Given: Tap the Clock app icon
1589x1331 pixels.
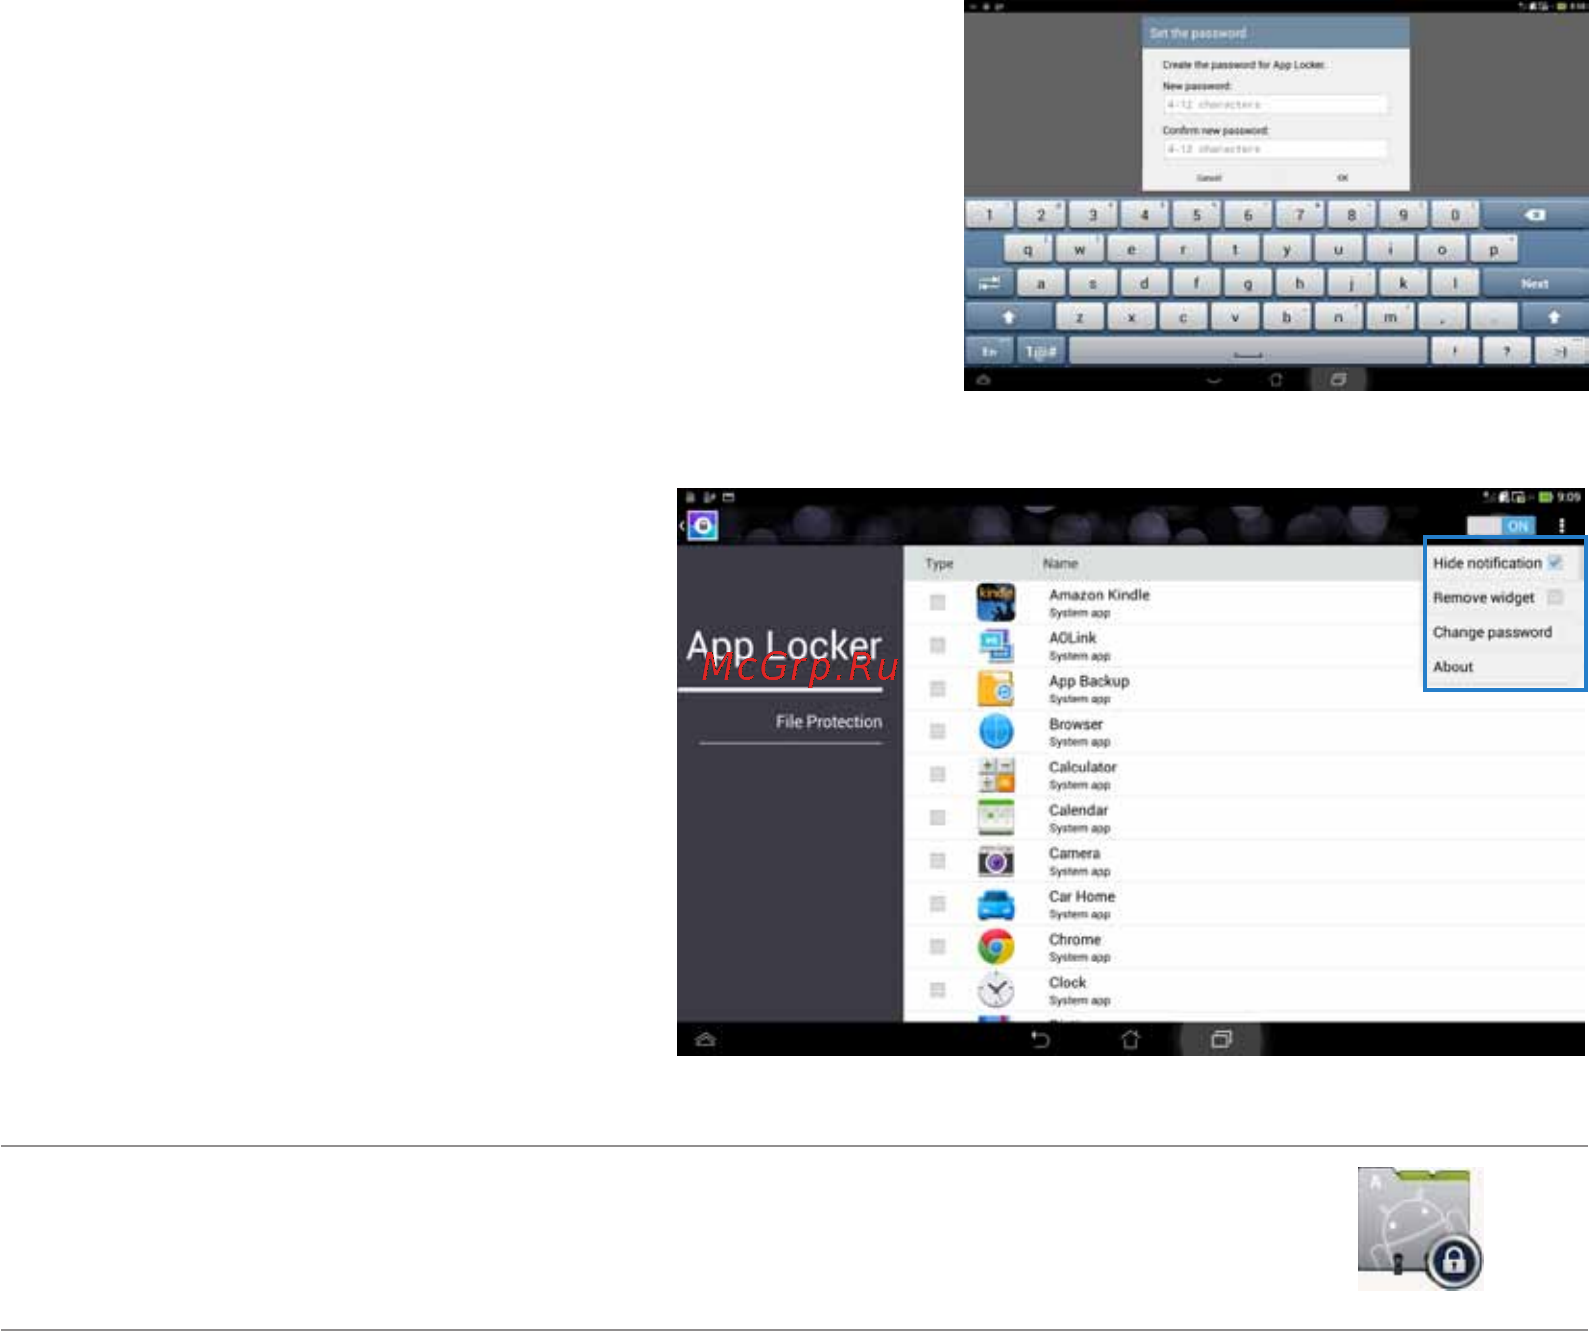Looking at the screenshot, I should pyautogui.click(x=996, y=990).
